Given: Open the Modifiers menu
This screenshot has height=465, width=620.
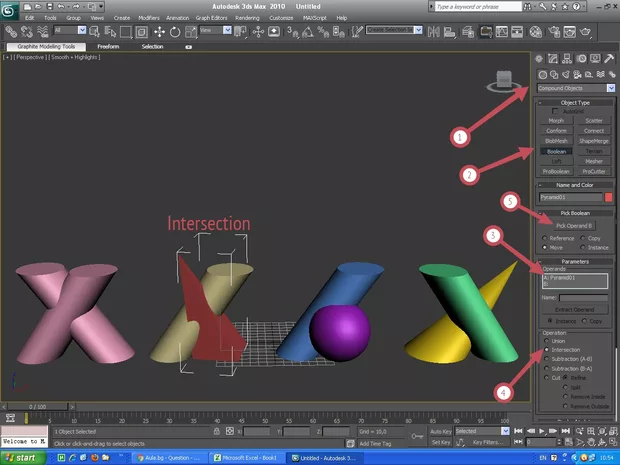Looking at the screenshot, I should tap(148, 18).
